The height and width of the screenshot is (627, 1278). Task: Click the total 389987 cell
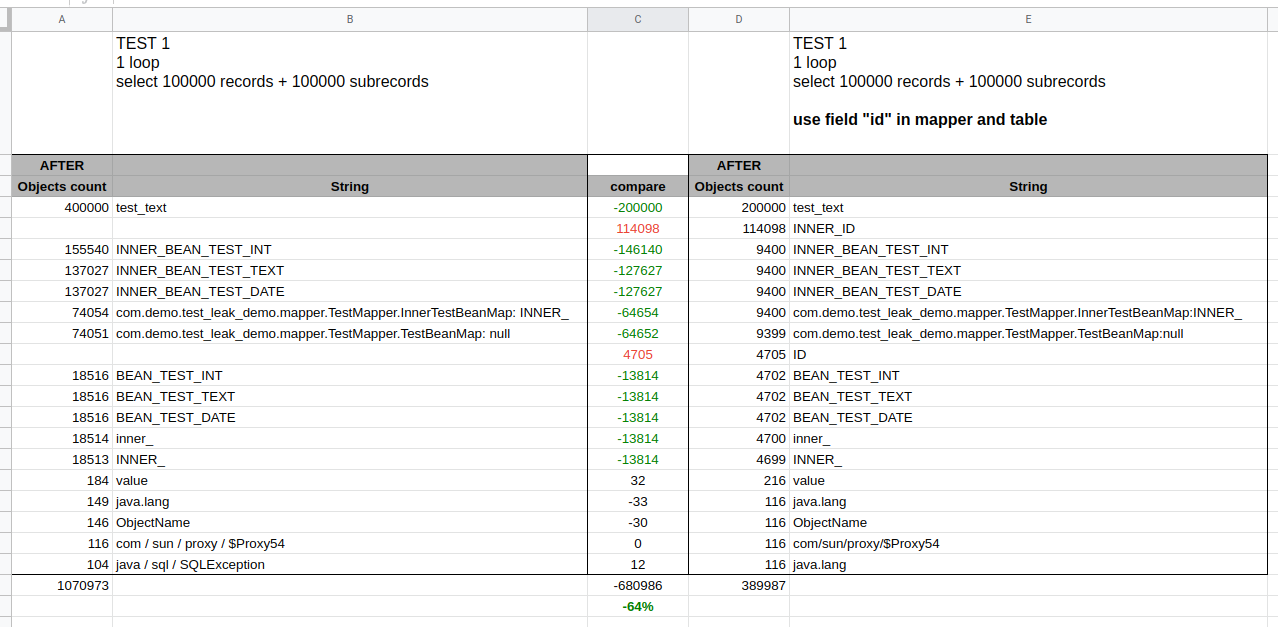[x=739, y=585]
